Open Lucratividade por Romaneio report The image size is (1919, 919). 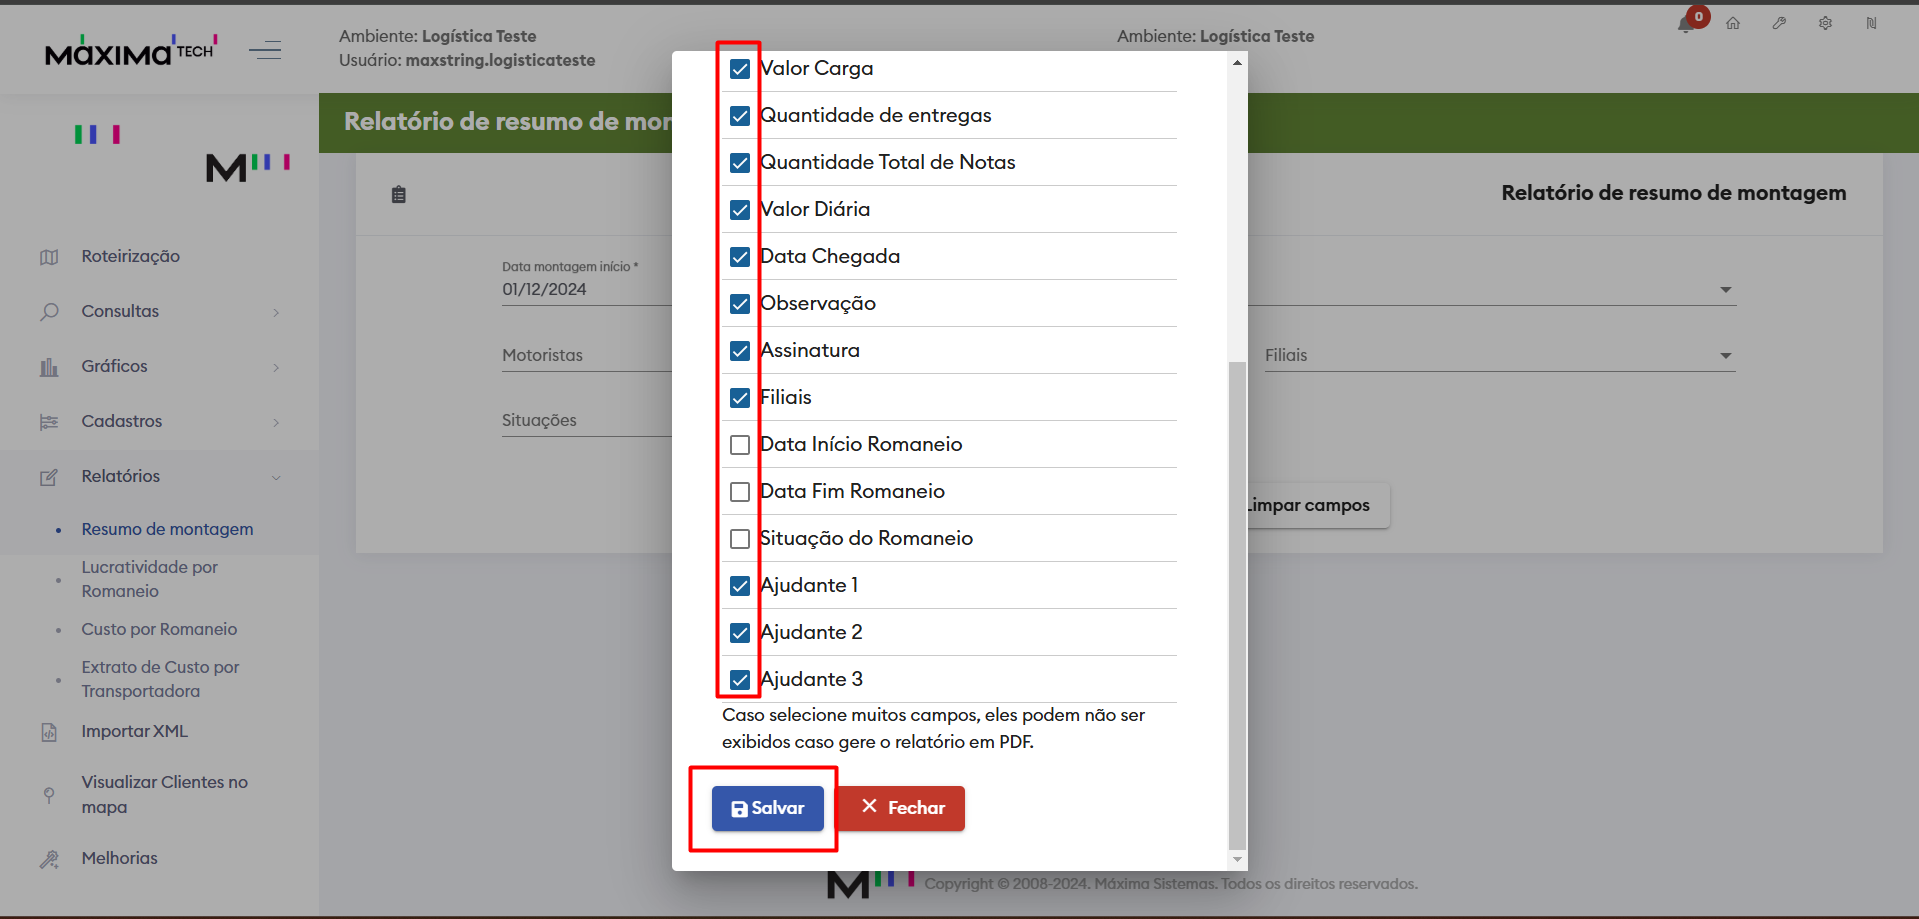tap(149, 579)
